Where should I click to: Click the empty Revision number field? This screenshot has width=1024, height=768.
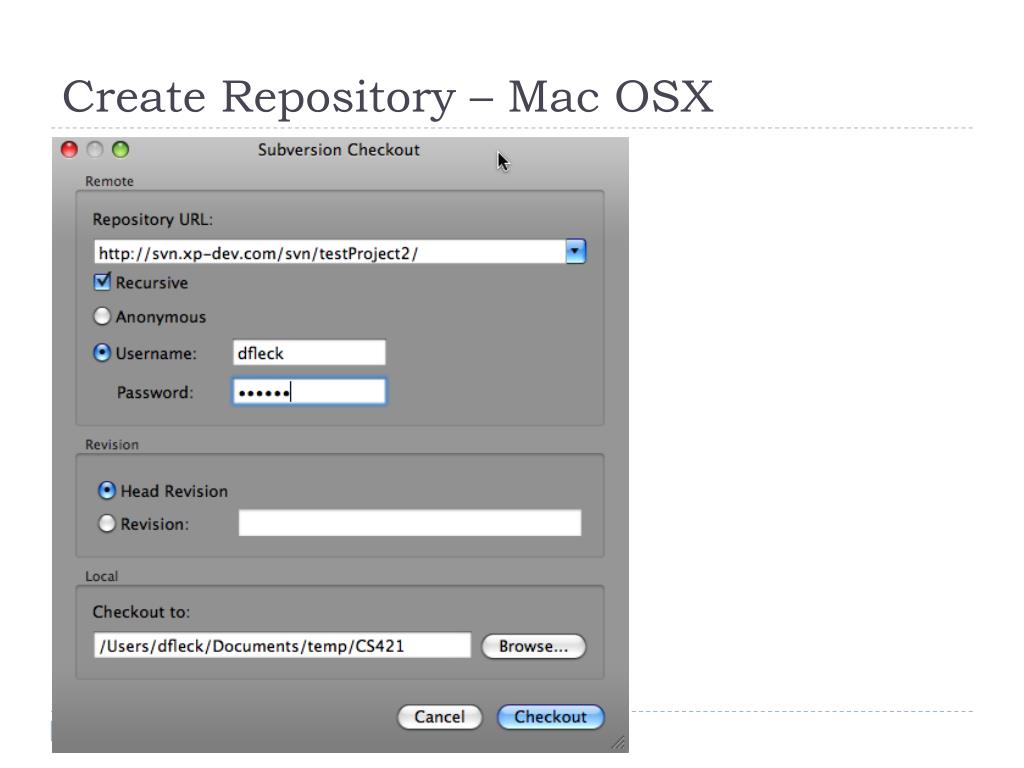[409, 523]
